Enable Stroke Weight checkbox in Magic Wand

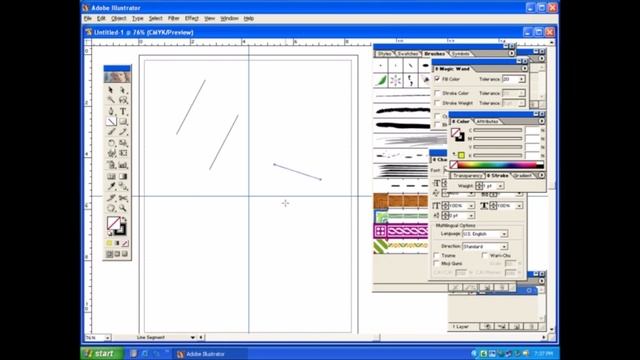pyautogui.click(x=437, y=103)
